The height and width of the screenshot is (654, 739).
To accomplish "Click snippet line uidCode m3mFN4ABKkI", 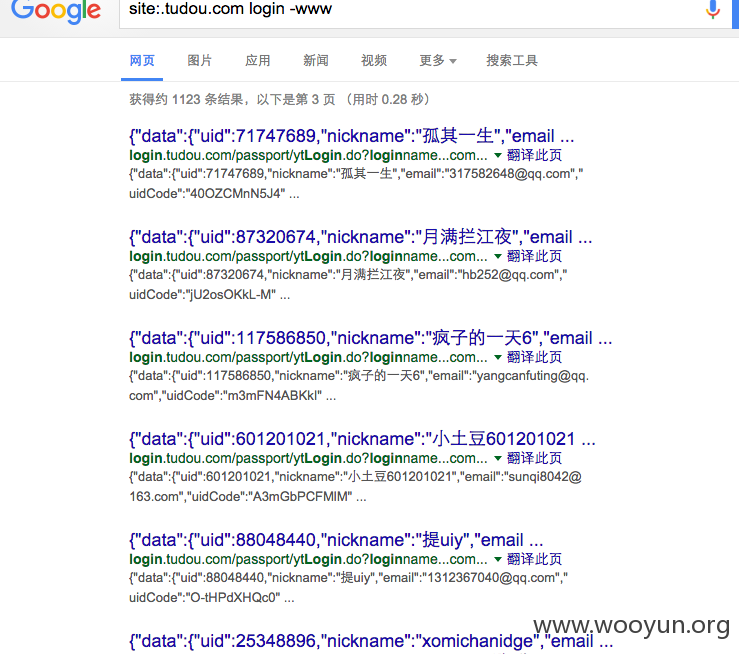I will (x=232, y=395).
